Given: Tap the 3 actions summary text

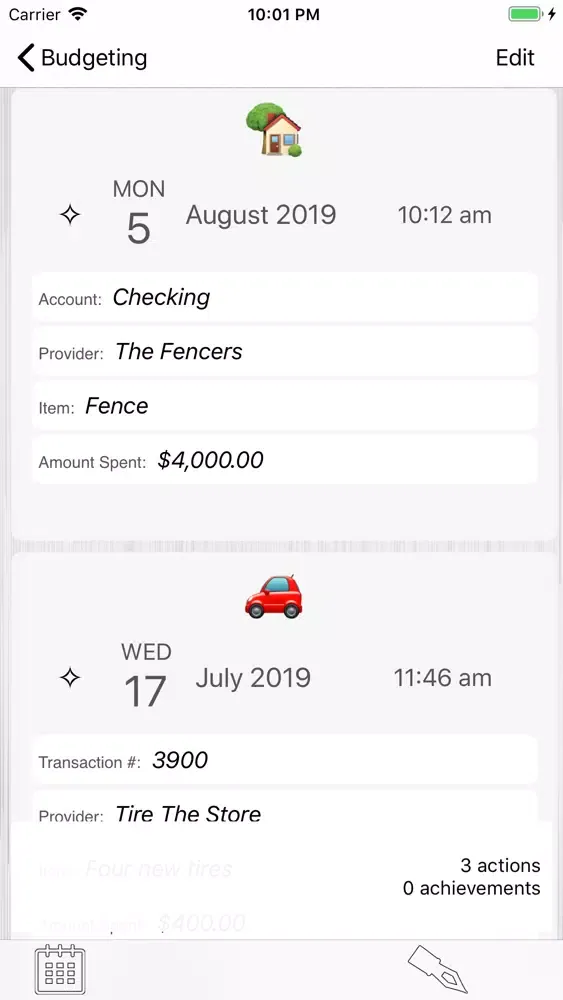Looking at the screenshot, I should [x=501, y=865].
